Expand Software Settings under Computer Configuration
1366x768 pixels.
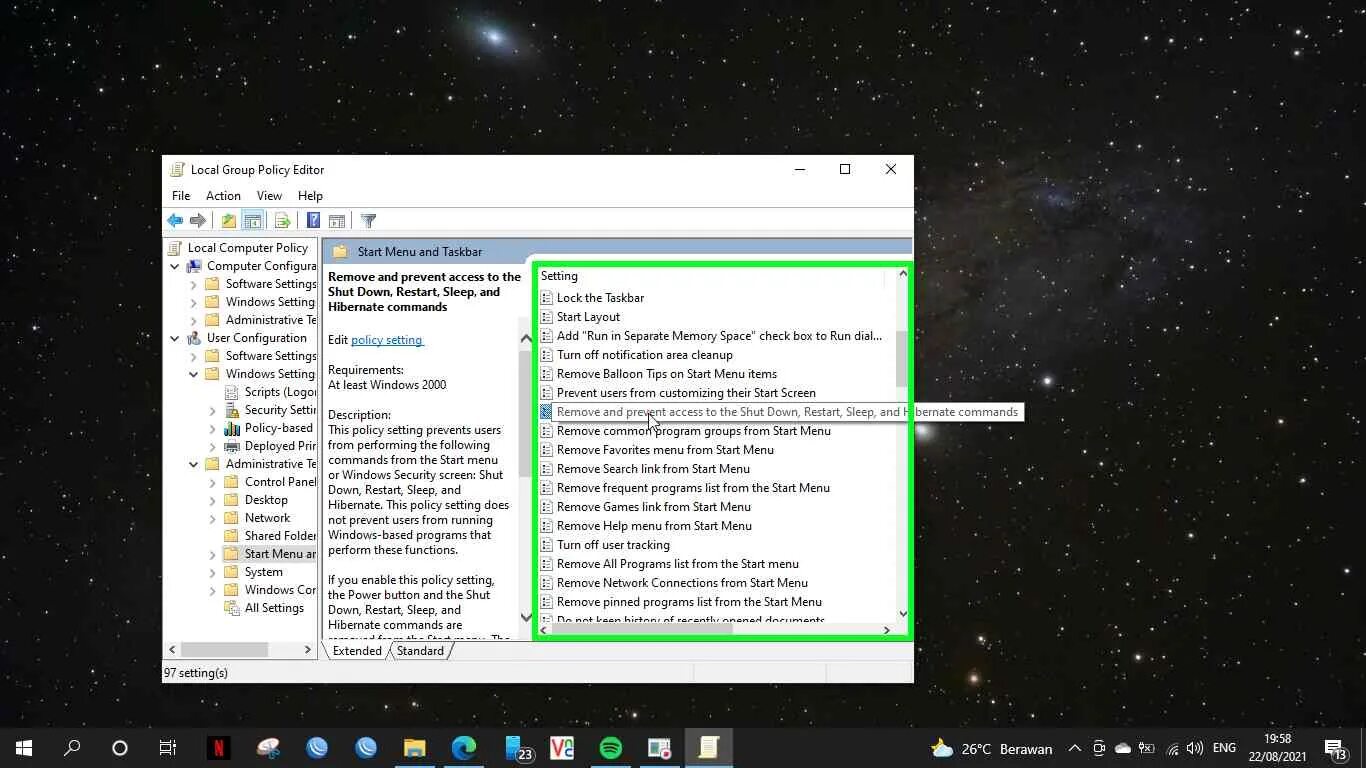pyautogui.click(x=193, y=284)
